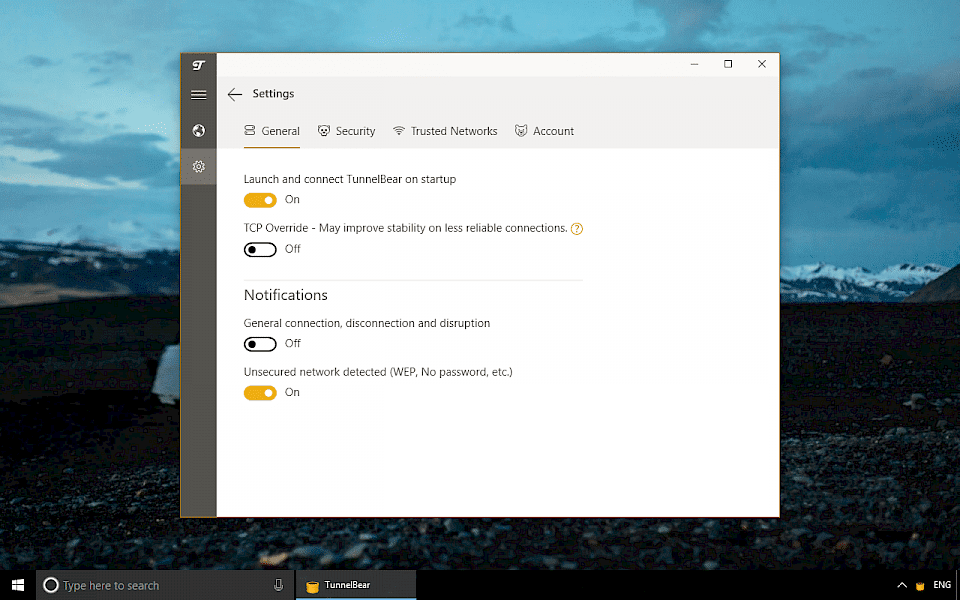Screen dimensions: 960x600
Task: Click the Cortana circle in search box
Action: tap(51, 585)
